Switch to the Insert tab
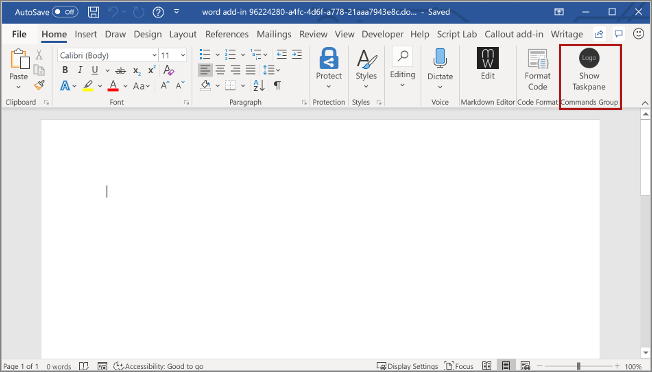 [86, 34]
